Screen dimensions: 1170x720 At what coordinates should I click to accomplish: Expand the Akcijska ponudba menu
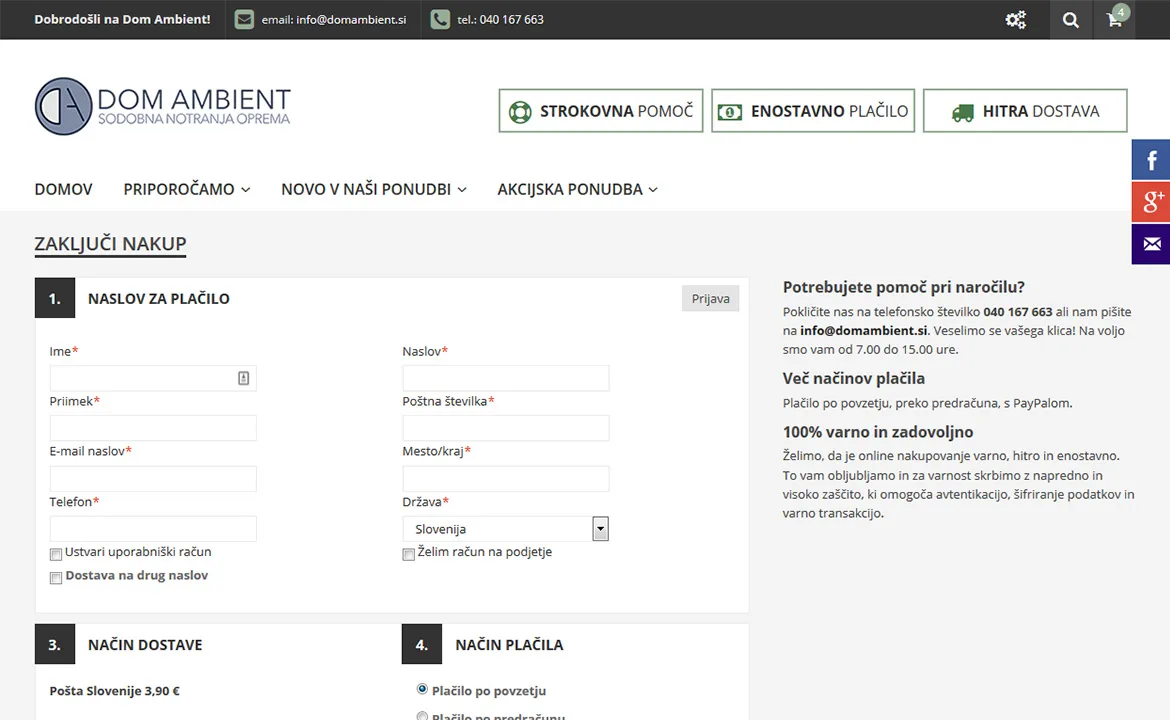[578, 190]
